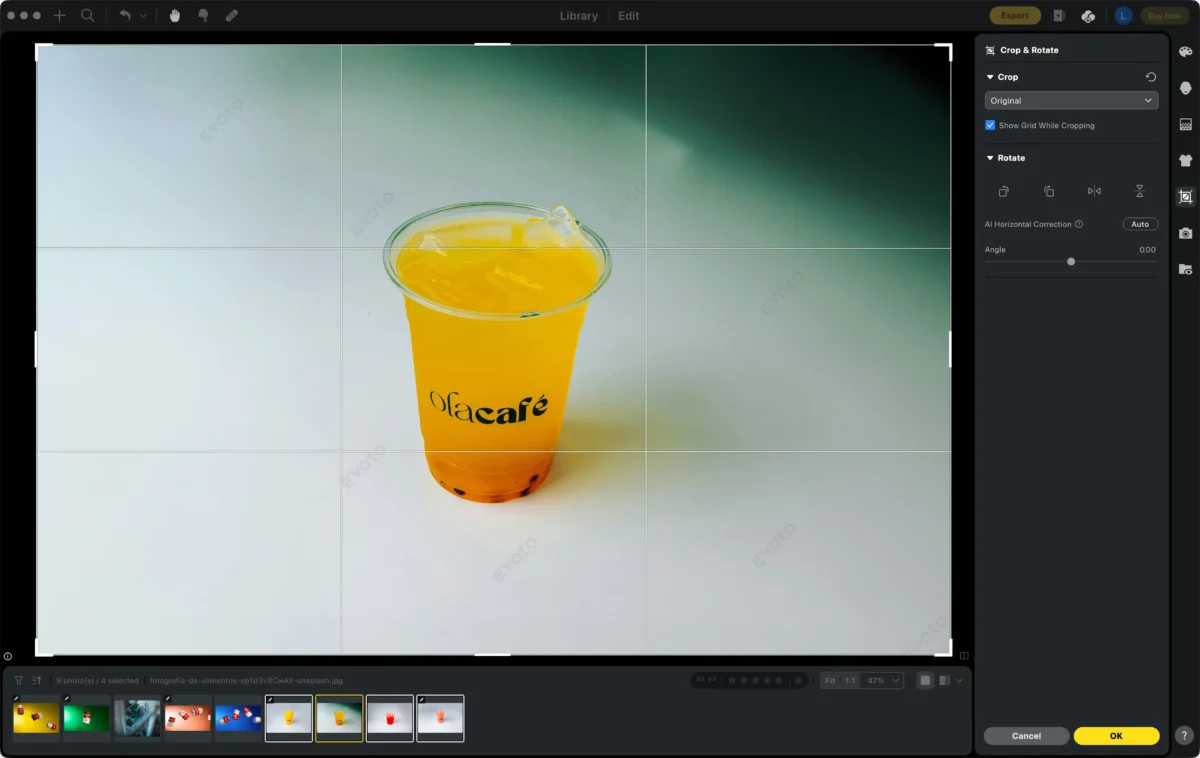Select the hand pan tool
The height and width of the screenshot is (758, 1200).
click(175, 16)
